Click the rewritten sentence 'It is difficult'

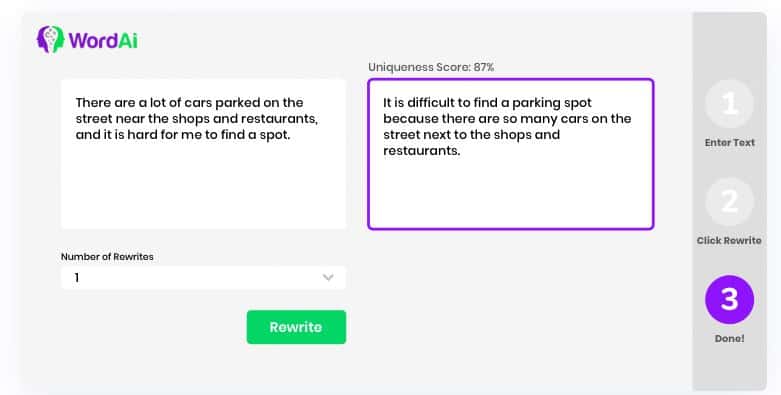pyautogui.click(x=507, y=127)
